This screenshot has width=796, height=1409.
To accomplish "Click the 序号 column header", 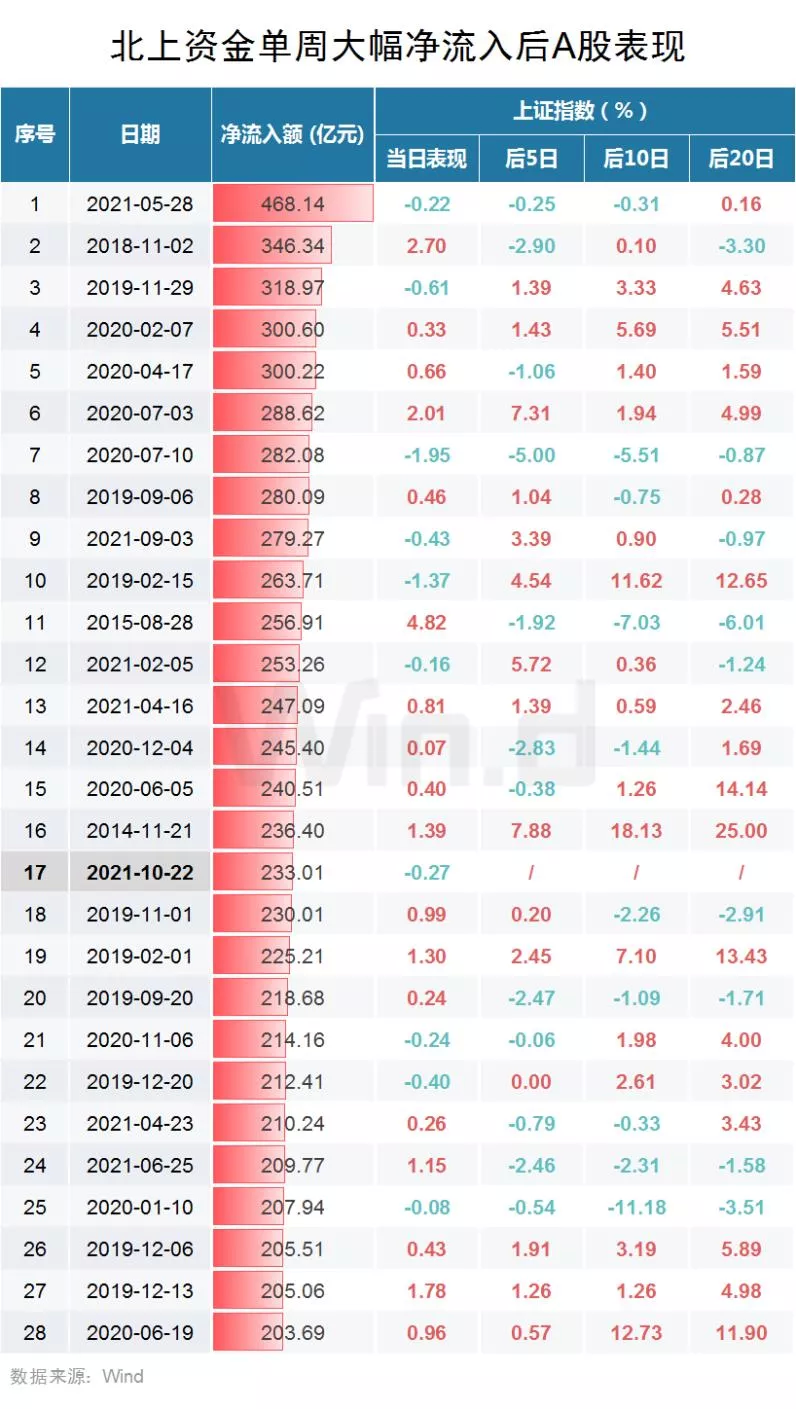I will click(35, 135).
